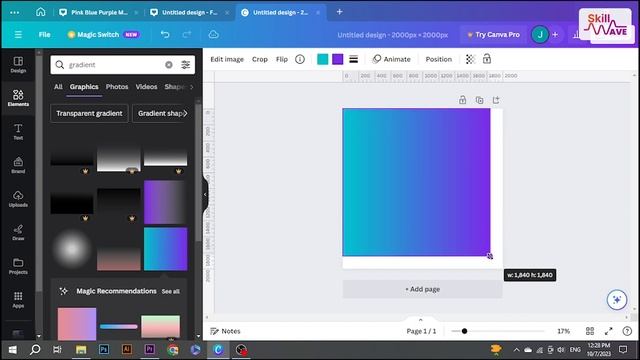Open the Canva assistant magic button
The width and height of the screenshot is (640, 360).
[x=617, y=300]
